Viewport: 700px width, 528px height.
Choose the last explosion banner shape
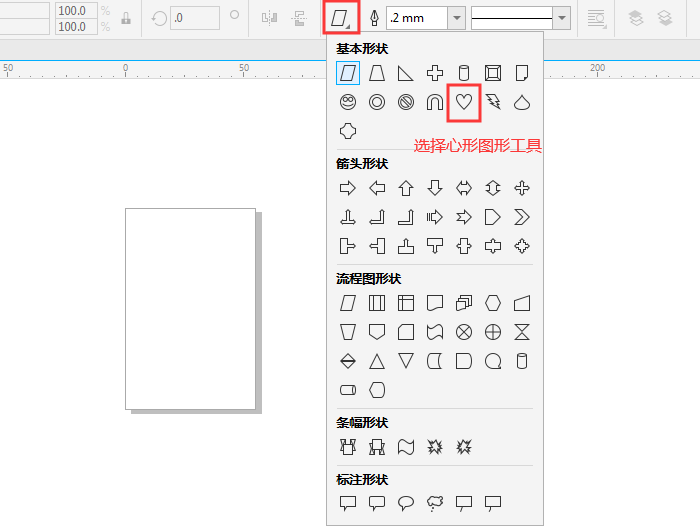[x=464, y=447]
